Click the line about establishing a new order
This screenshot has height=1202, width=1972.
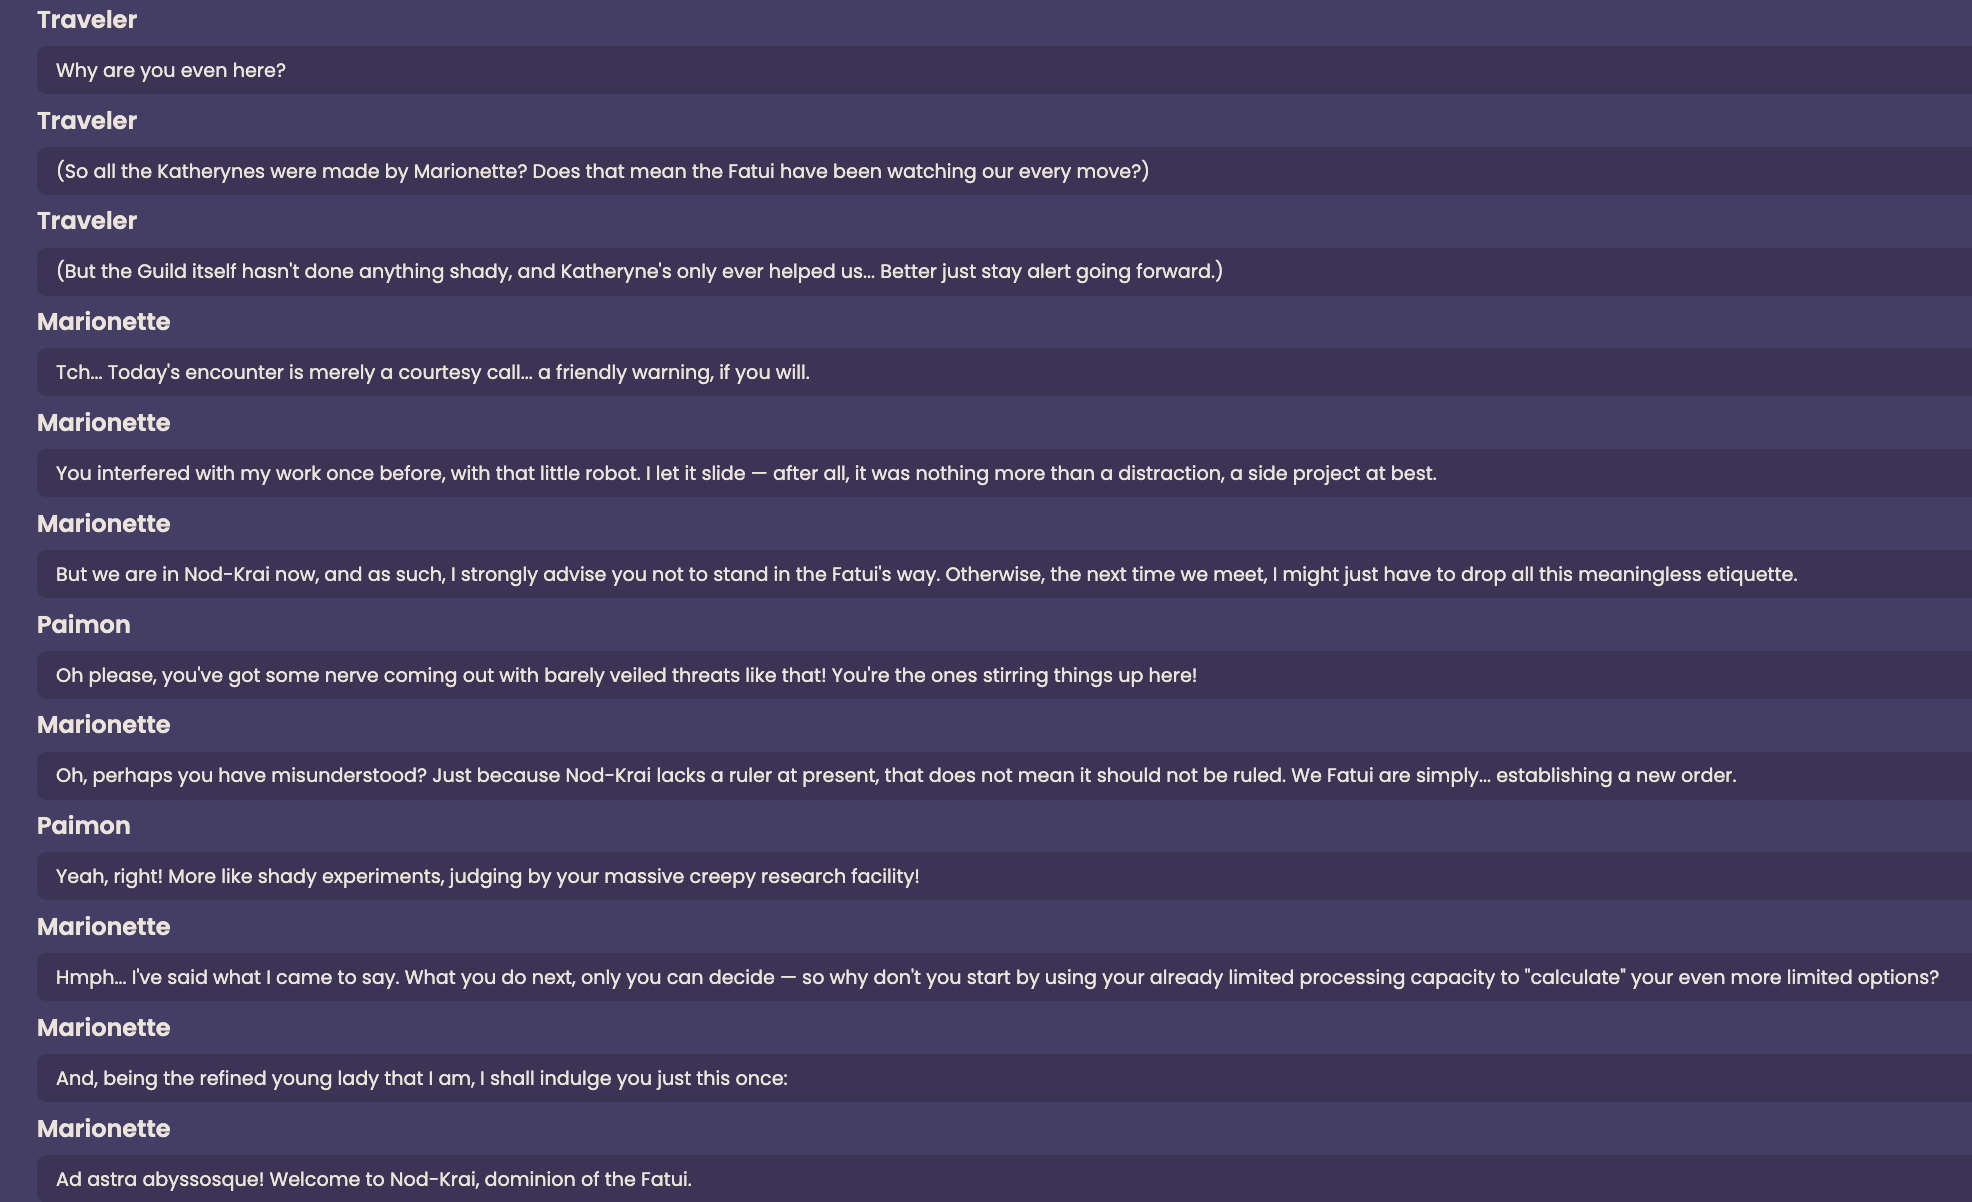coord(1004,775)
